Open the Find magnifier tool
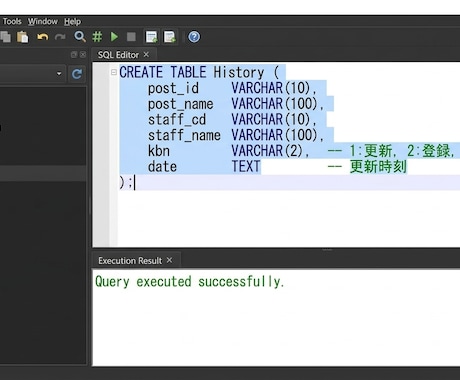 coord(80,36)
